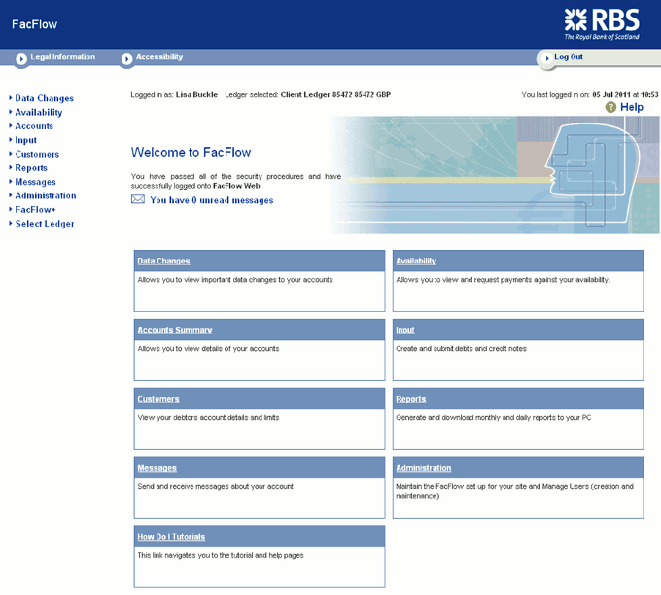The width and height of the screenshot is (661, 595).
Task: Open the Administration panel link
Action: coord(424,468)
